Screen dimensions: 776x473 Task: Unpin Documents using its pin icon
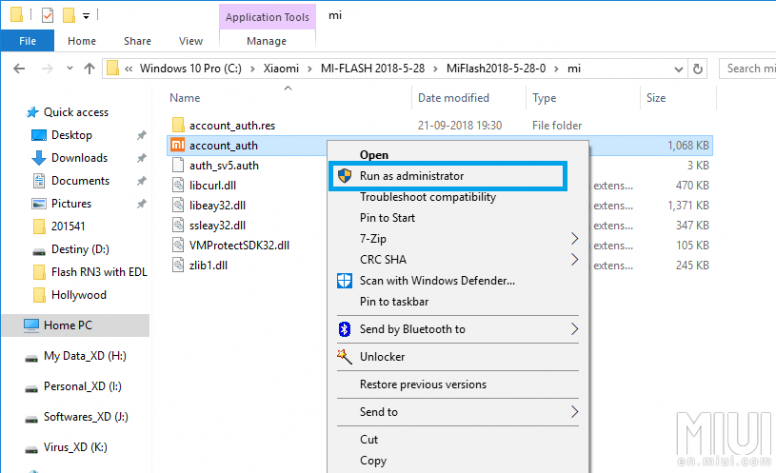pyautogui.click(x=142, y=181)
